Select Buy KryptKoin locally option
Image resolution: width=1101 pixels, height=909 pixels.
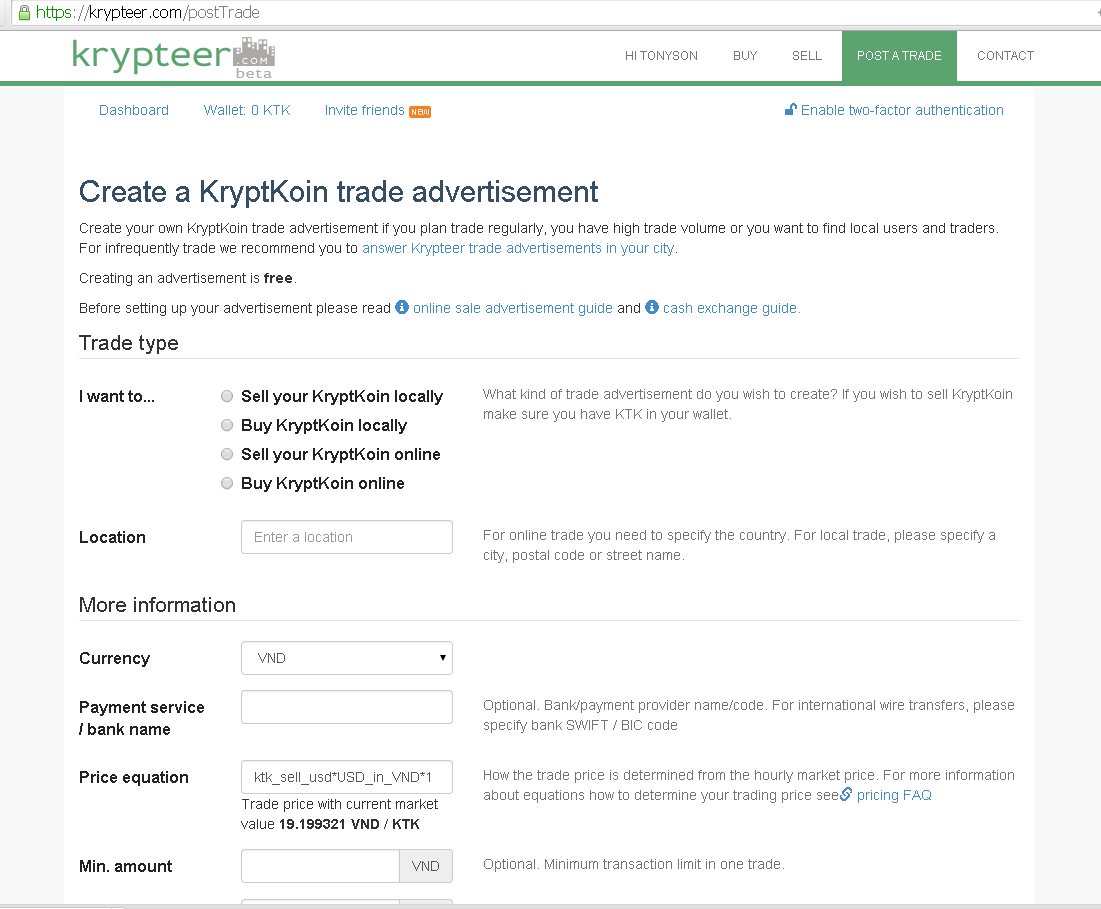[x=227, y=425]
